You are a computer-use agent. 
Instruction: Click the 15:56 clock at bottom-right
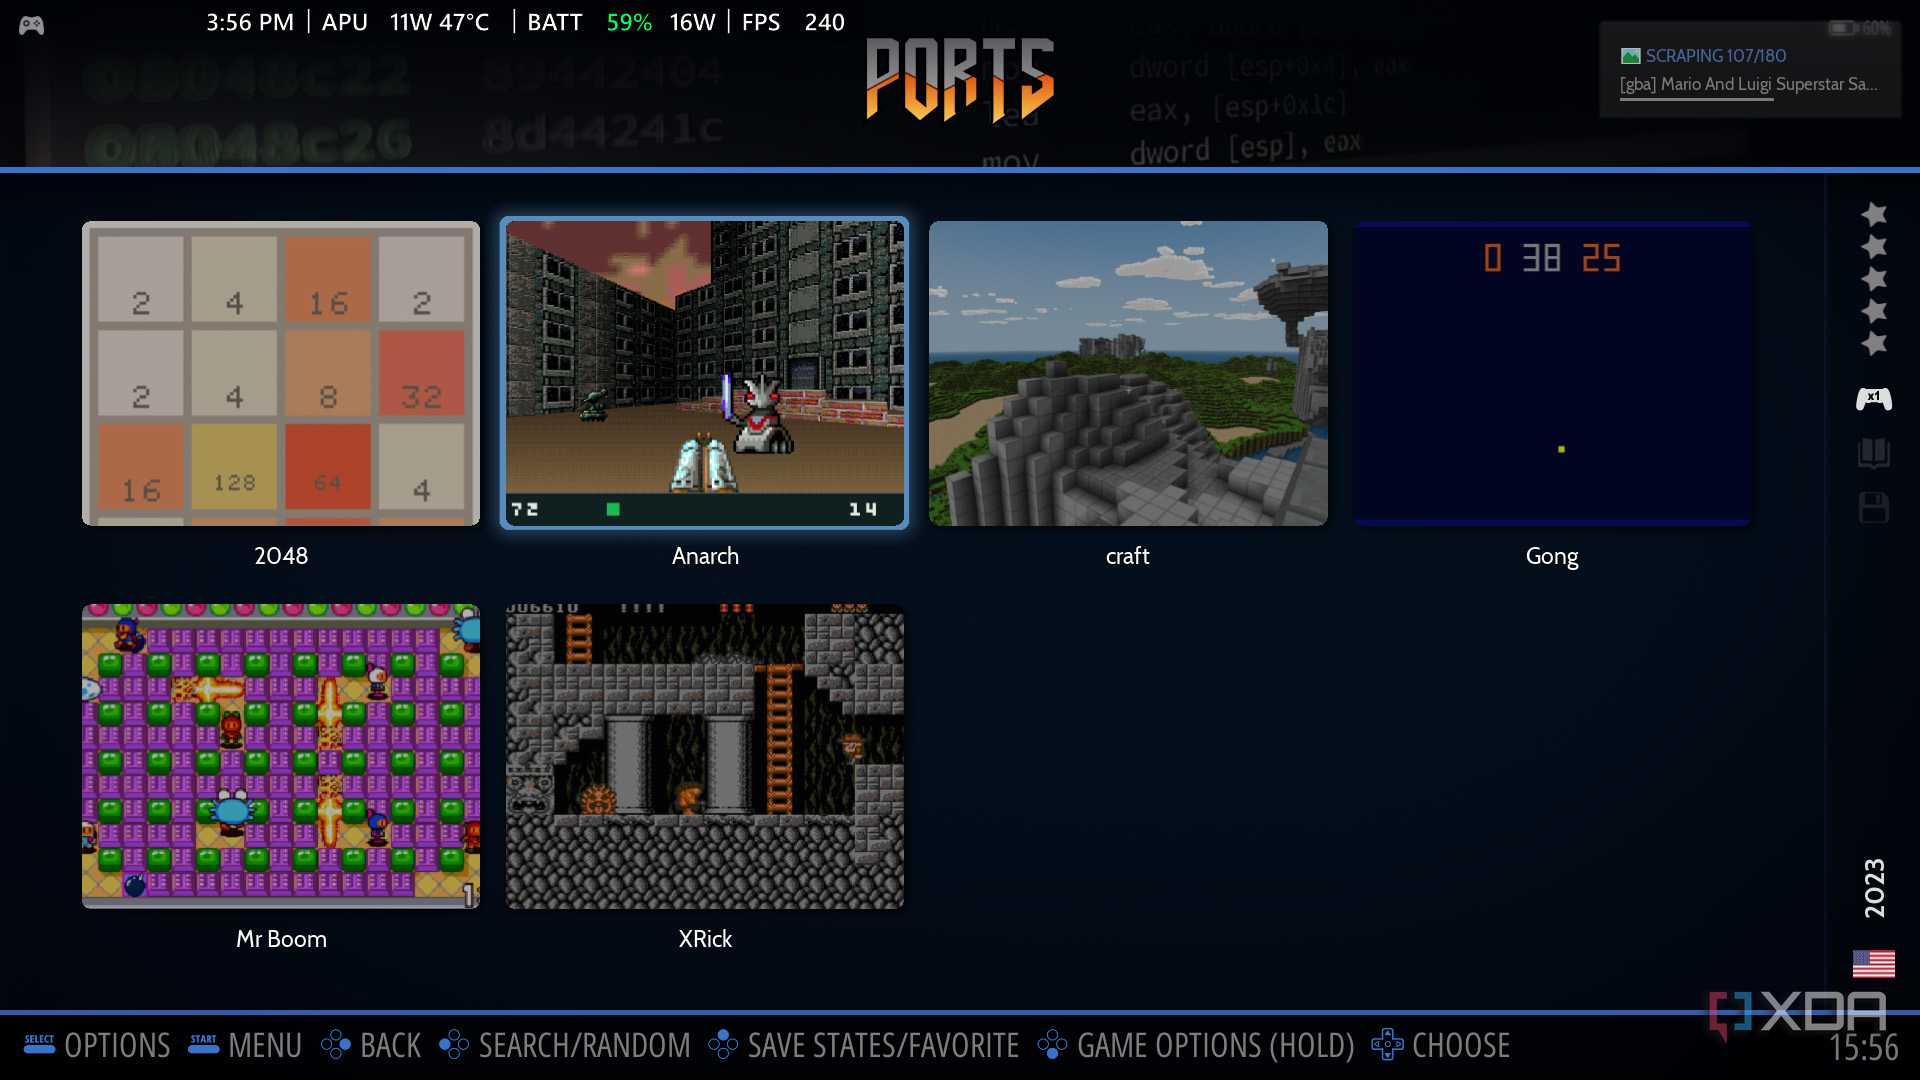[1863, 1048]
